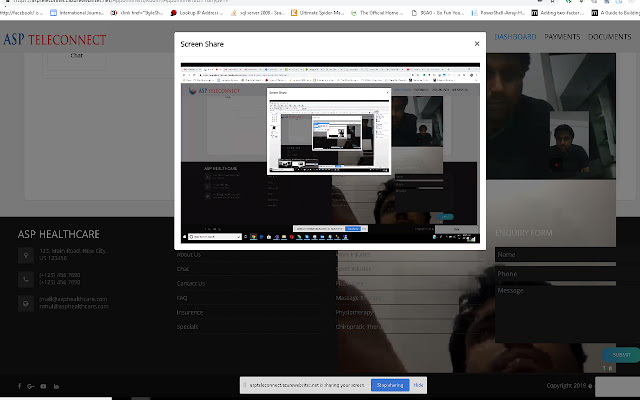
Task: Open the Chat footer link
Action: point(182,269)
